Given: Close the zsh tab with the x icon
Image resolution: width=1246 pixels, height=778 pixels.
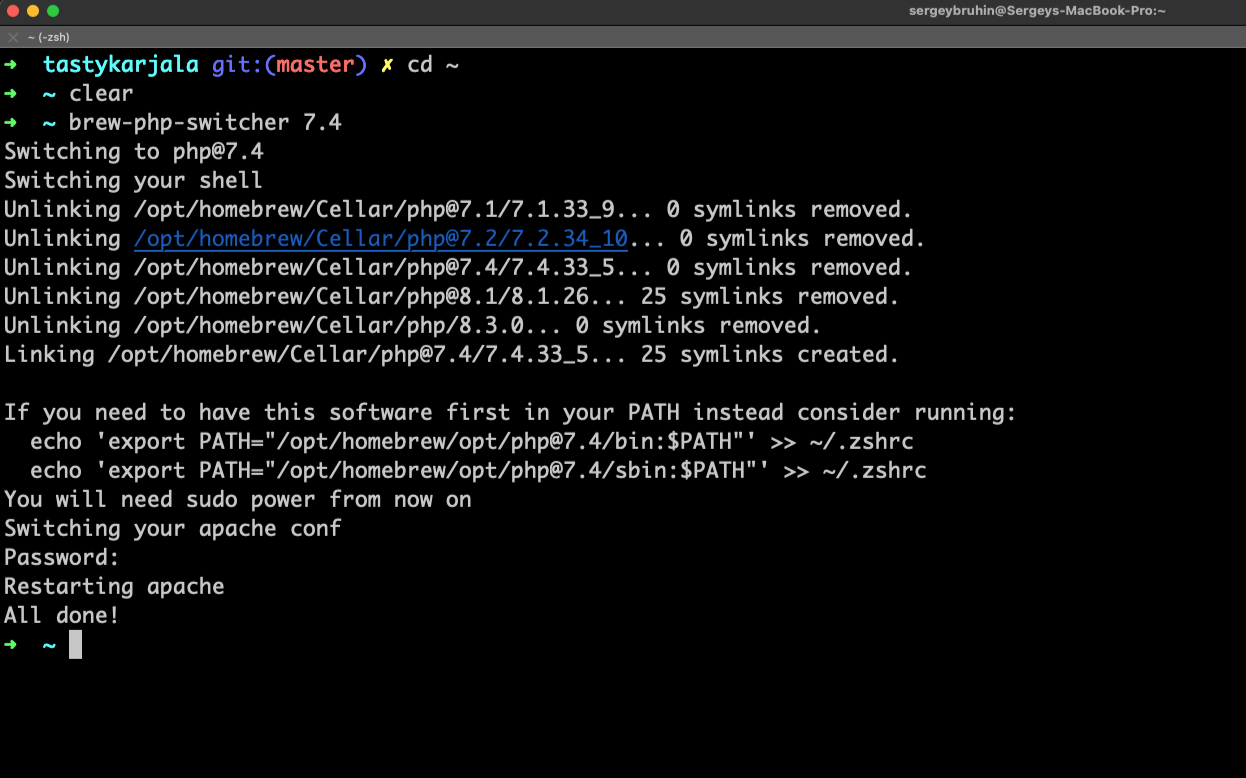Looking at the screenshot, I should click(13, 38).
